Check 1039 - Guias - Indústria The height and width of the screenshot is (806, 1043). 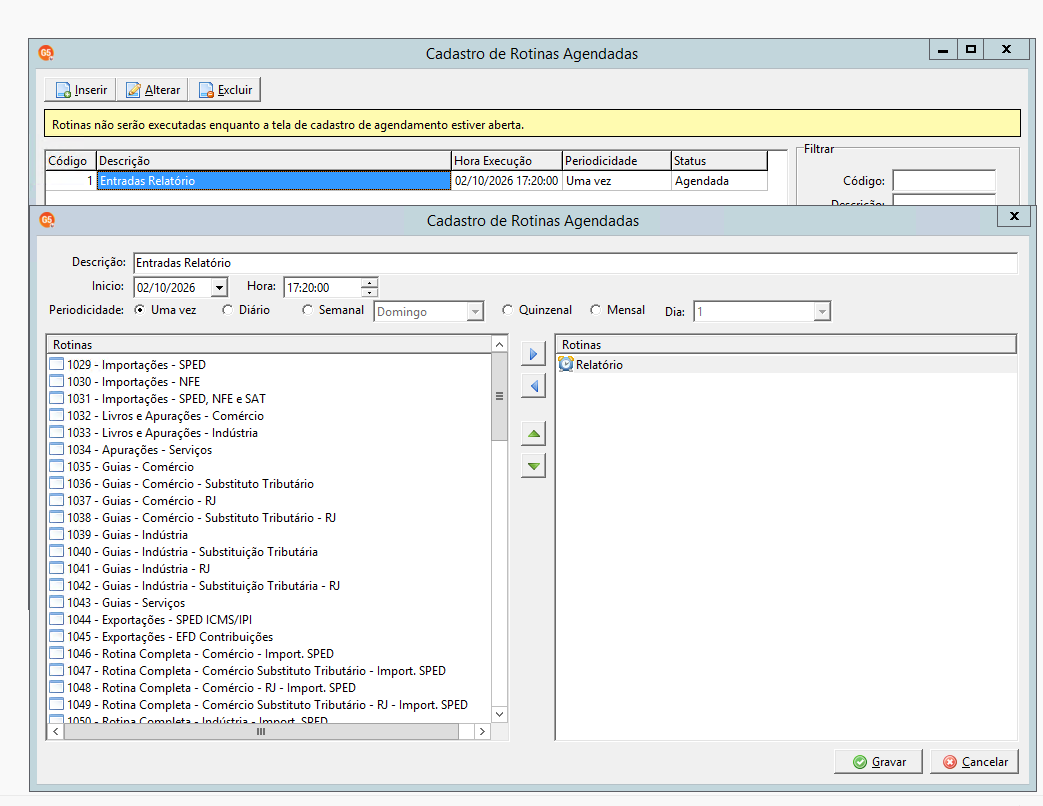(x=57, y=535)
